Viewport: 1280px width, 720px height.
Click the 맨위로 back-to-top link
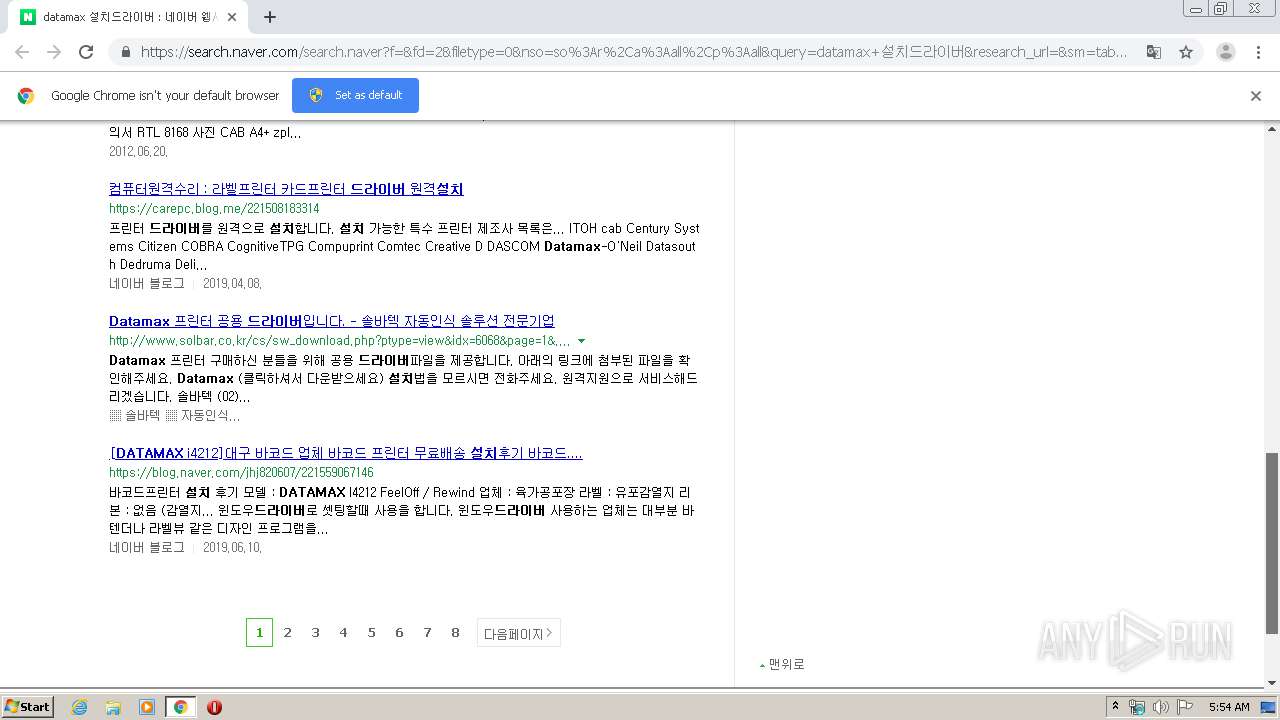[x=782, y=664]
